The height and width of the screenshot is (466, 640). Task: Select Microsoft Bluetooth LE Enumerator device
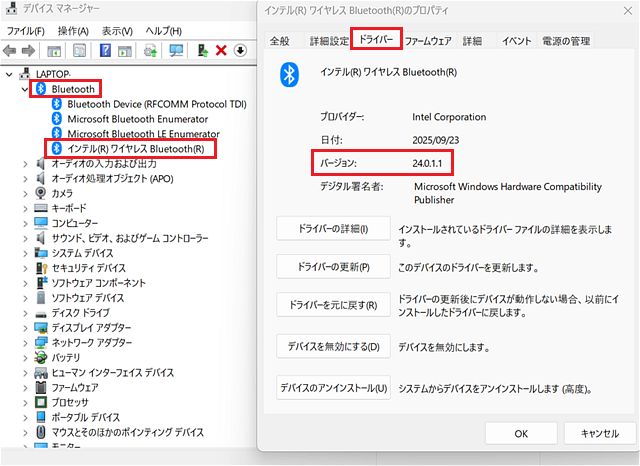pyautogui.click(x=143, y=134)
